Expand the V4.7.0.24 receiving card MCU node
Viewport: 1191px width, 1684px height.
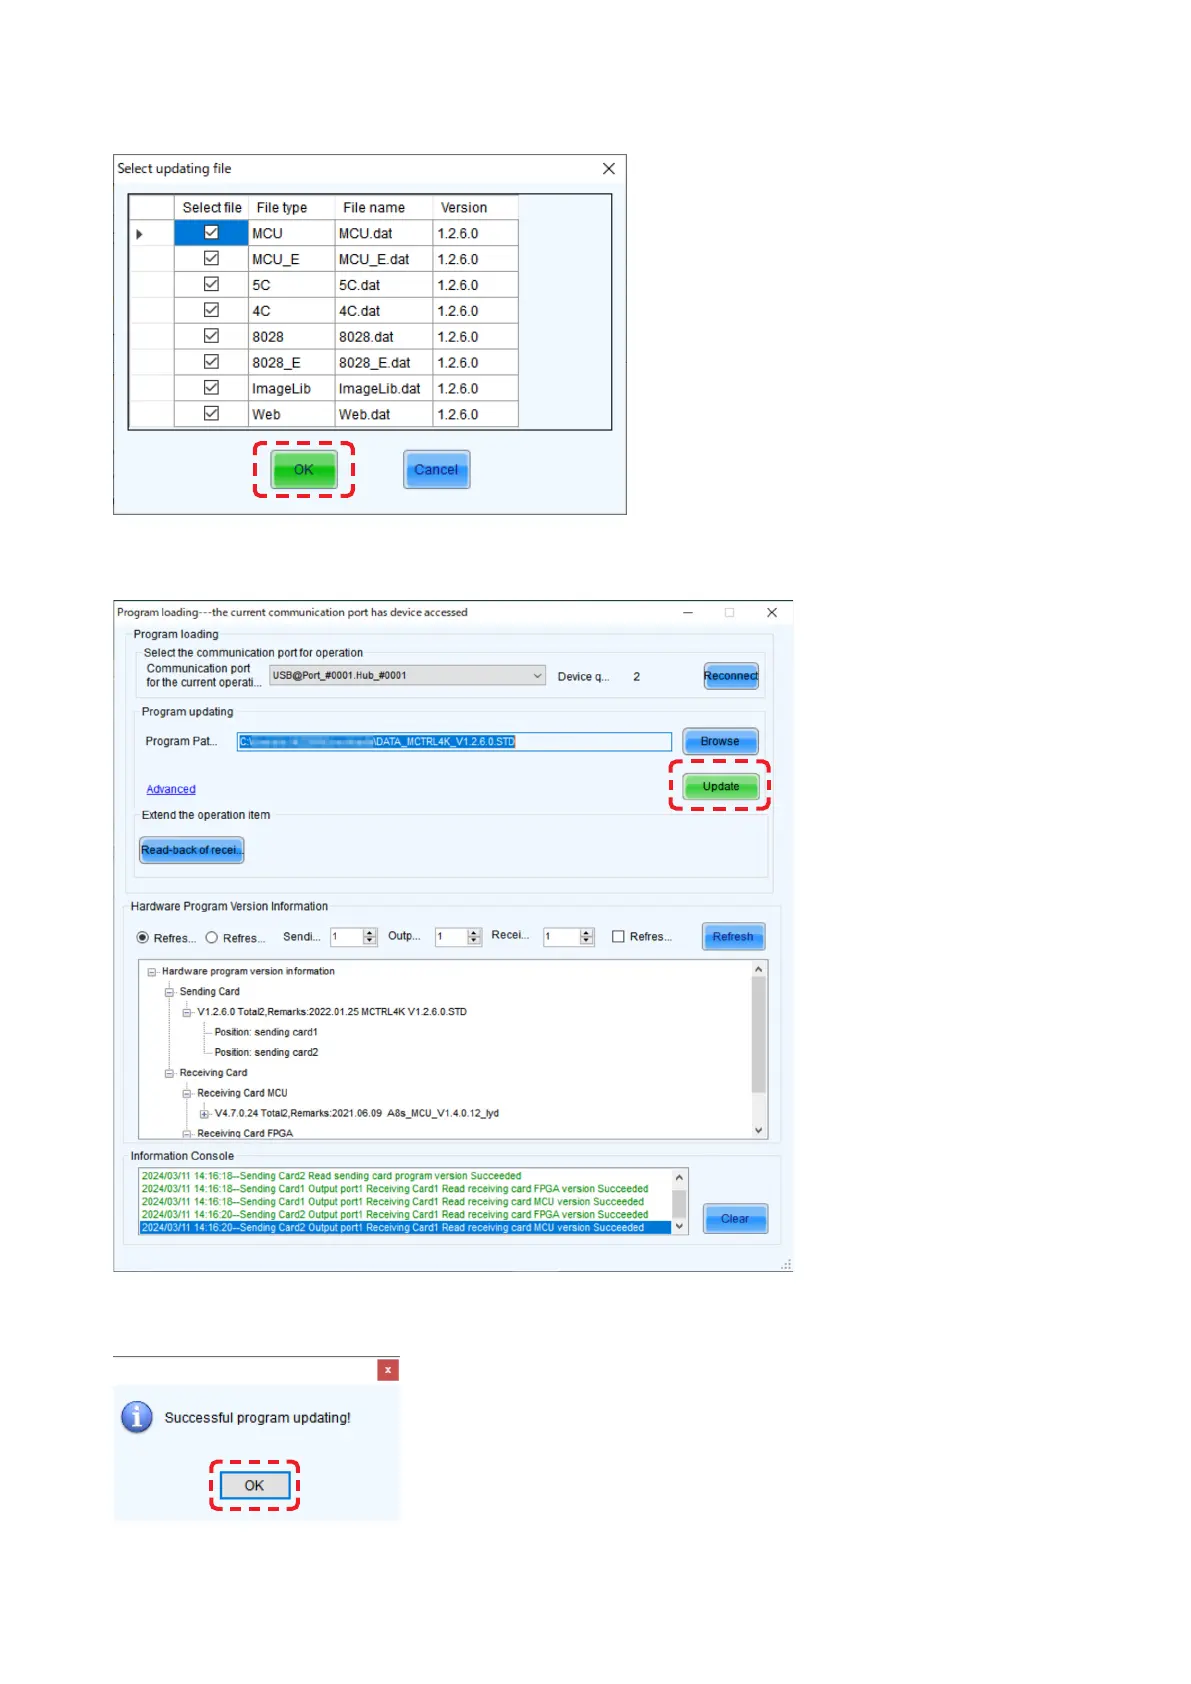pos(204,1114)
